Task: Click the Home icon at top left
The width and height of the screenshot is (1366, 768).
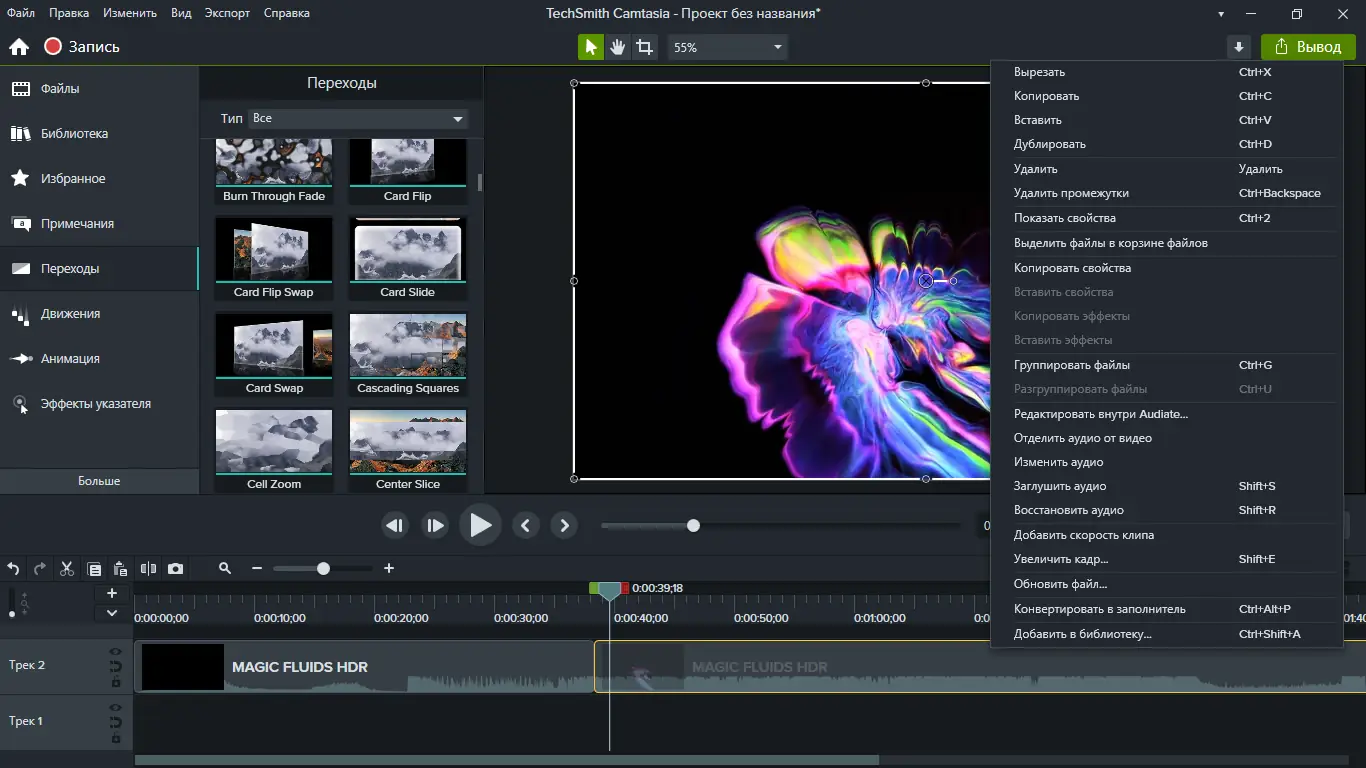Action: point(18,47)
